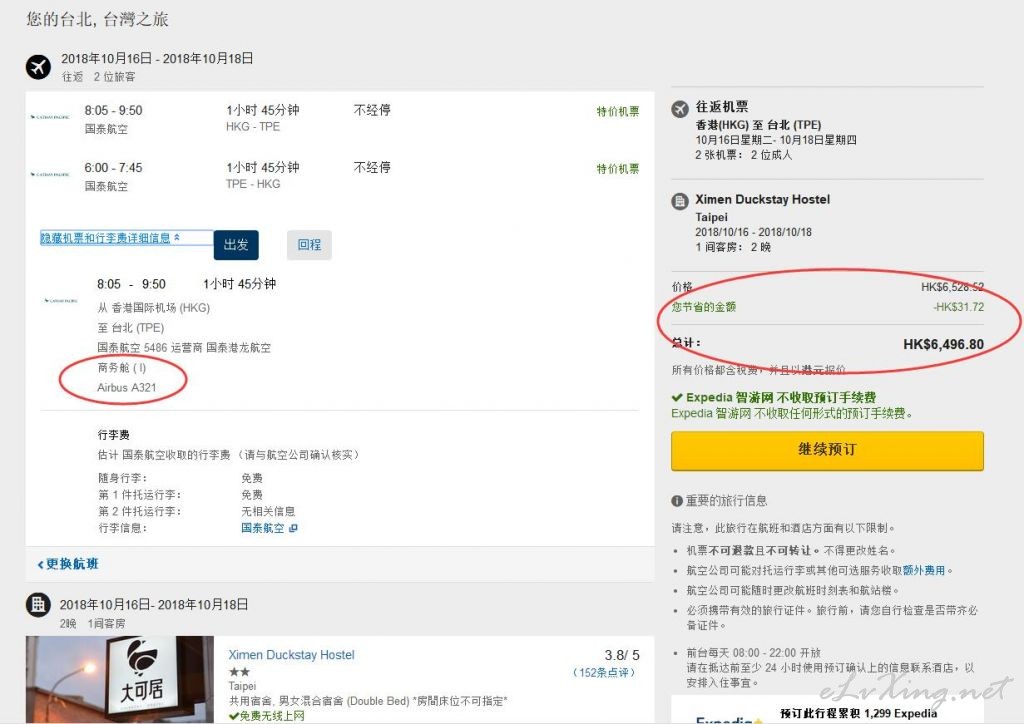Viewport: 1024px width, 724px height.
Task: Click the 更换航班 link
Action: point(68,564)
